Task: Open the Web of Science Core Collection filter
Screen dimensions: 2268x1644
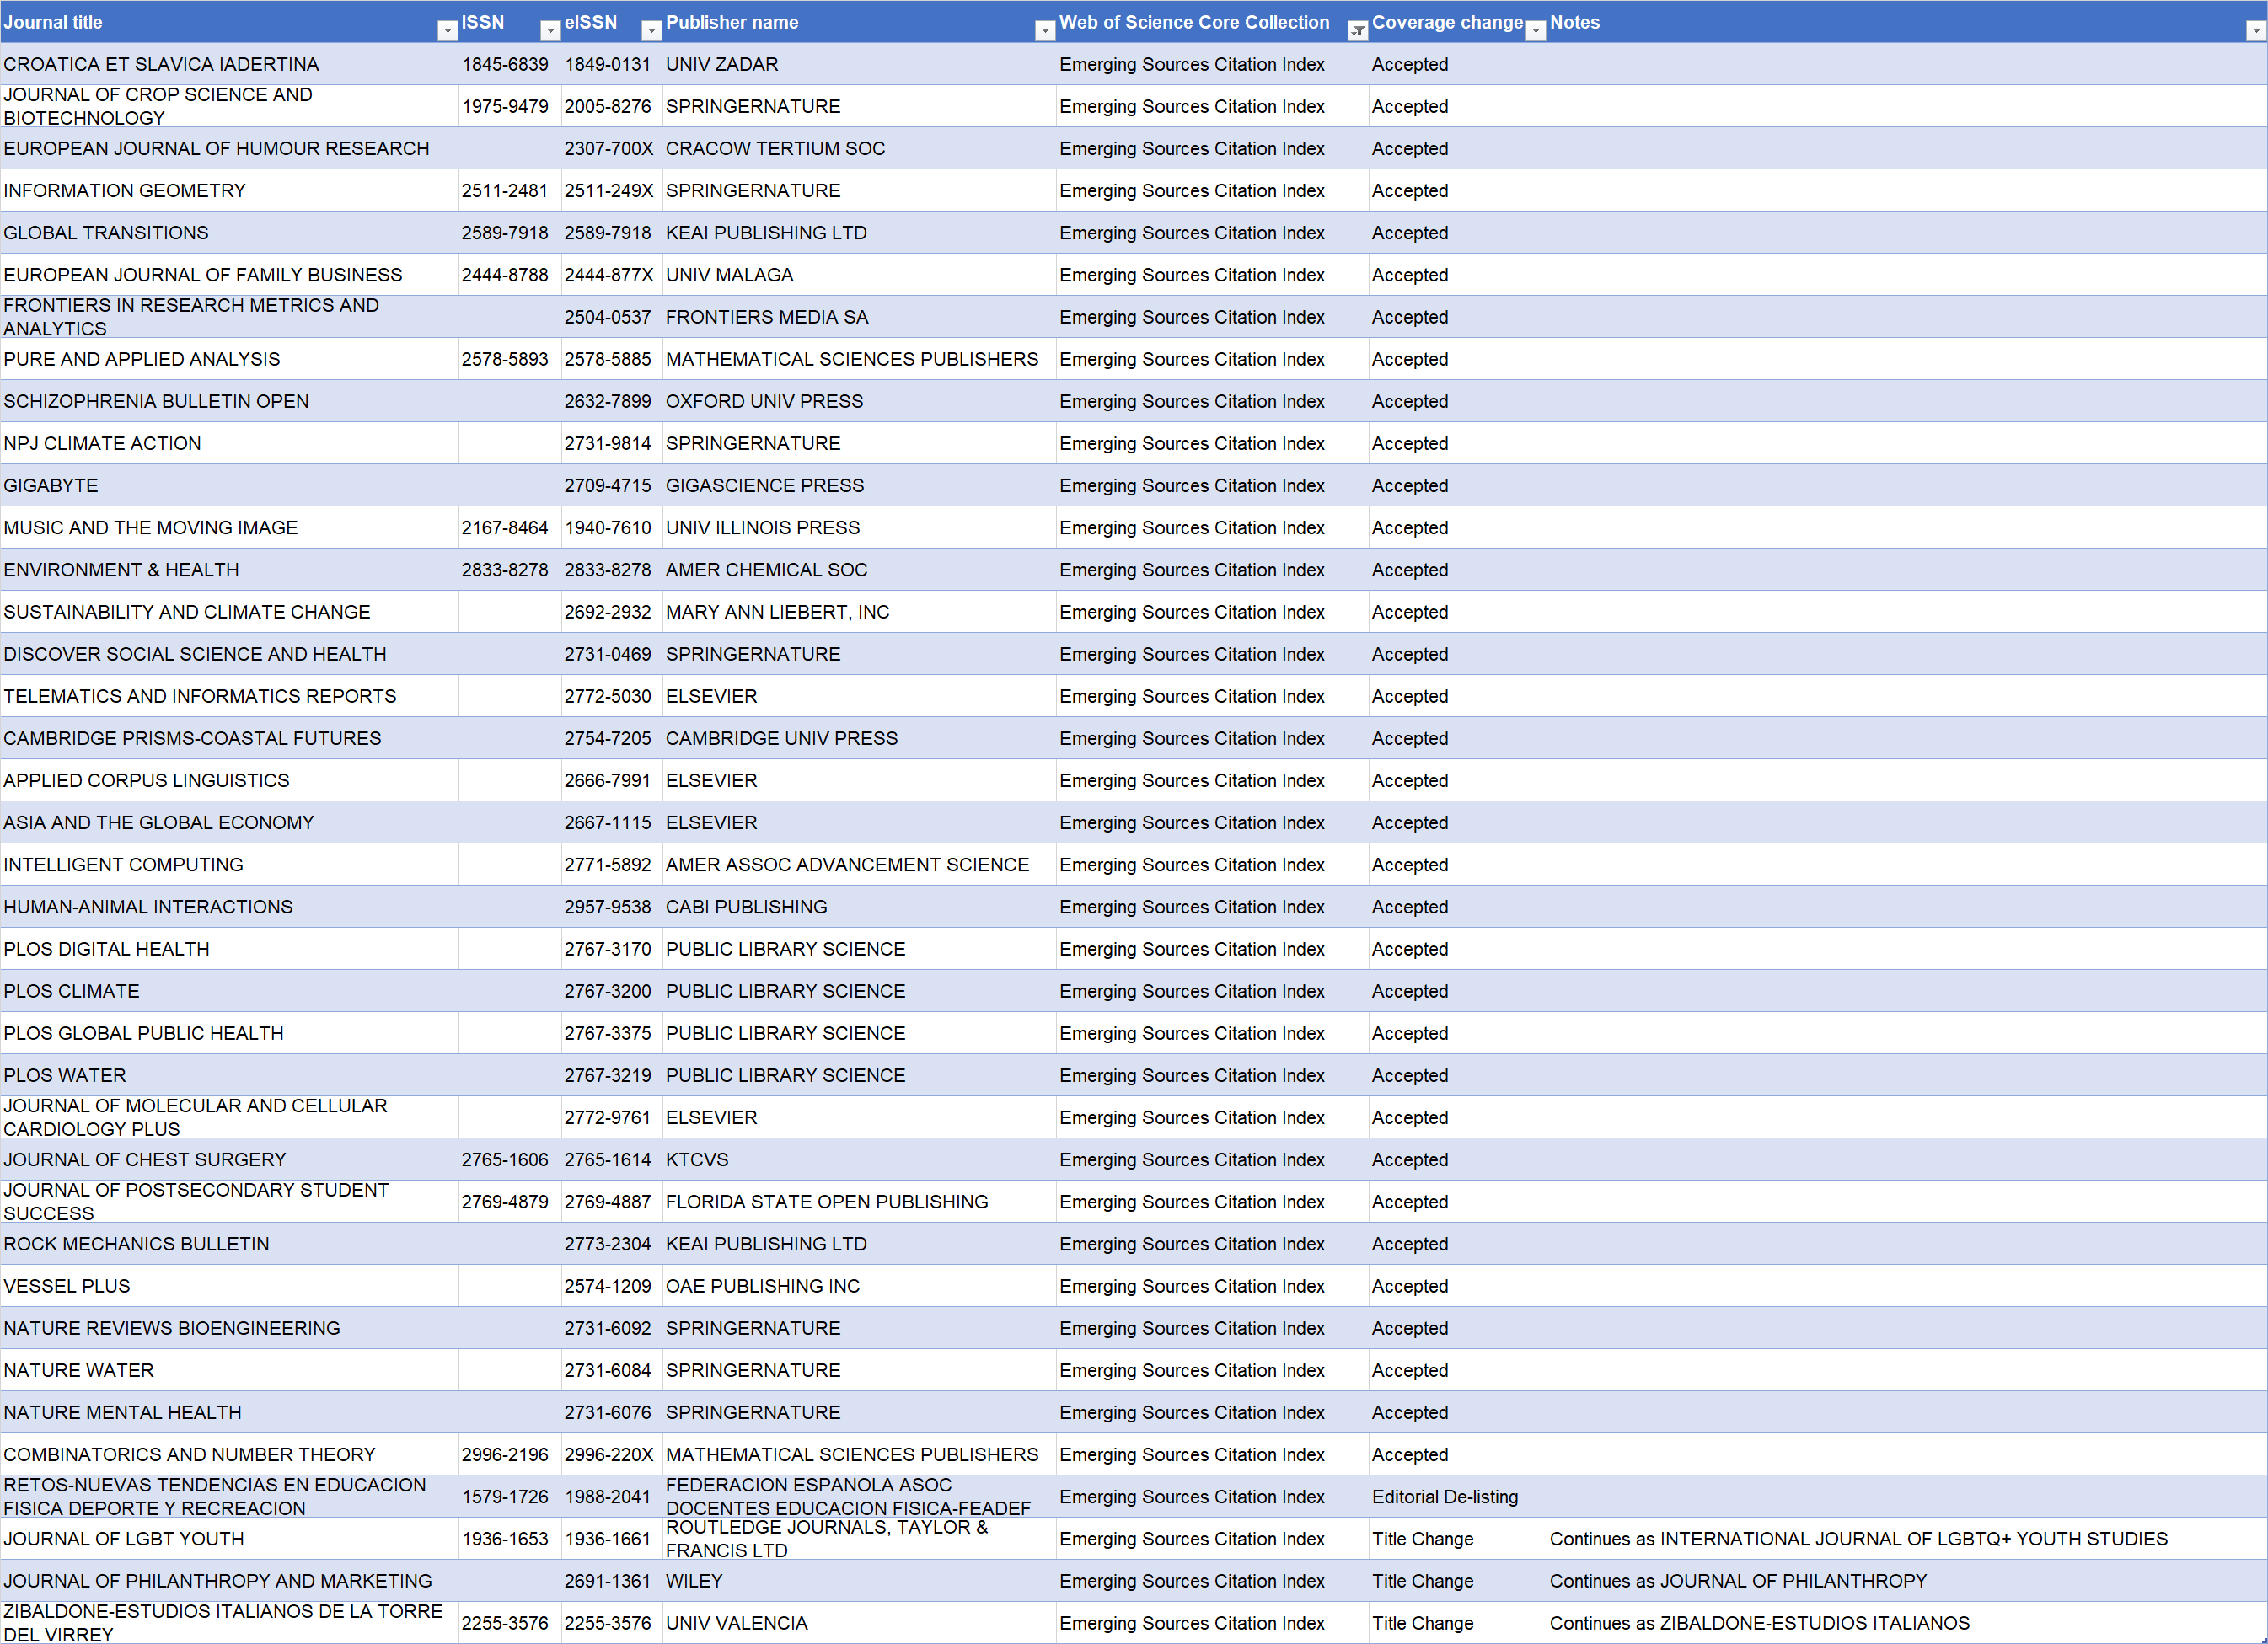Action: pyautogui.click(x=1357, y=31)
